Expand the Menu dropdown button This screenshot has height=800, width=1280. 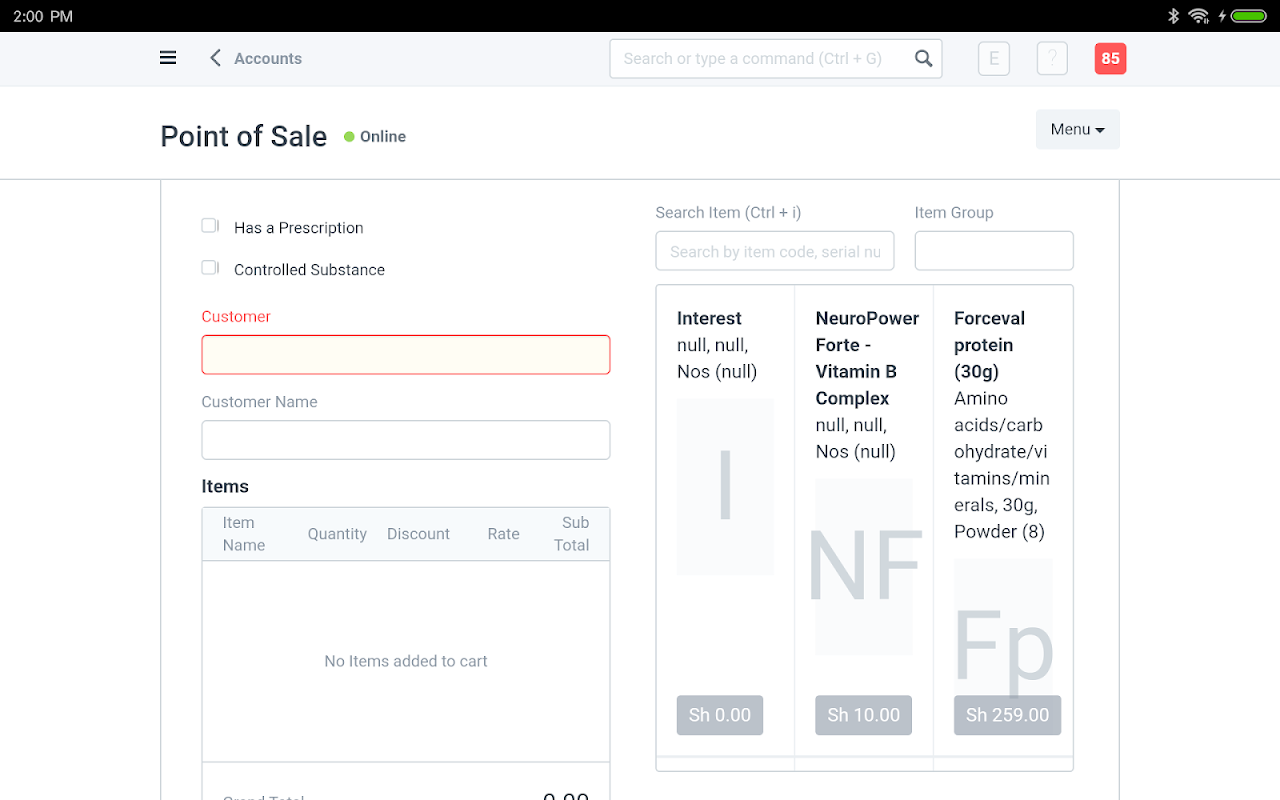pos(1077,129)
